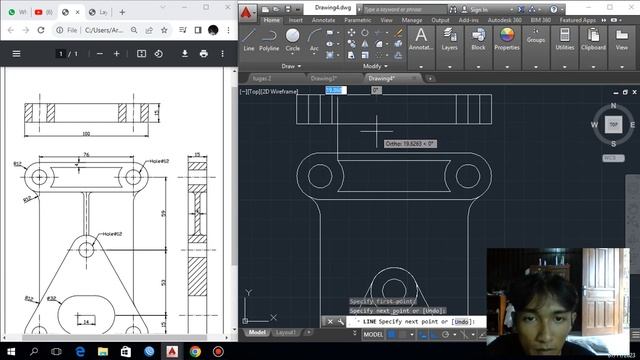
Task: Open the Annotate ribbon tab
Action: pyautogui.click(x=323, y=20)
